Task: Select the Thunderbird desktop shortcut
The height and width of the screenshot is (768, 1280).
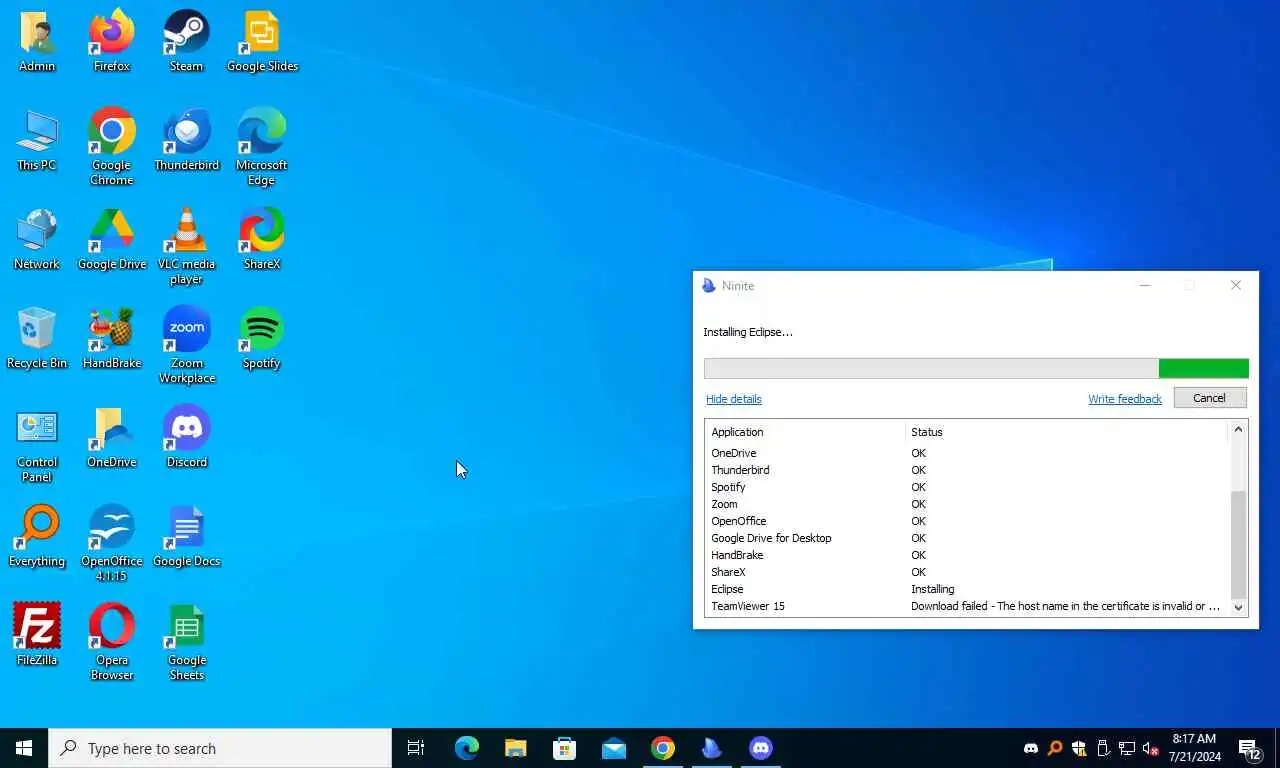Action: pyautogui.click(x=187, y=141)
